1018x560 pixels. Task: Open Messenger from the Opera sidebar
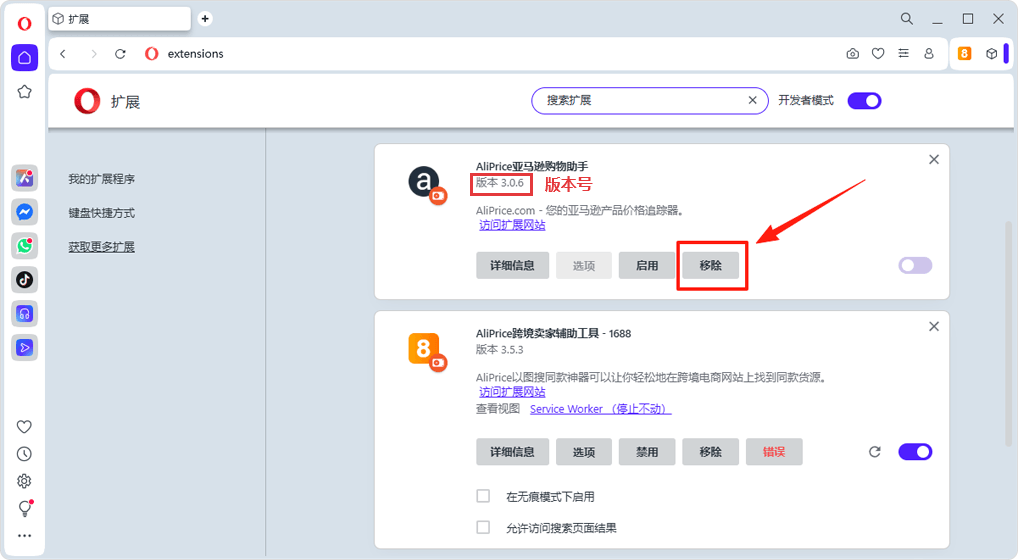coord(25,212)
